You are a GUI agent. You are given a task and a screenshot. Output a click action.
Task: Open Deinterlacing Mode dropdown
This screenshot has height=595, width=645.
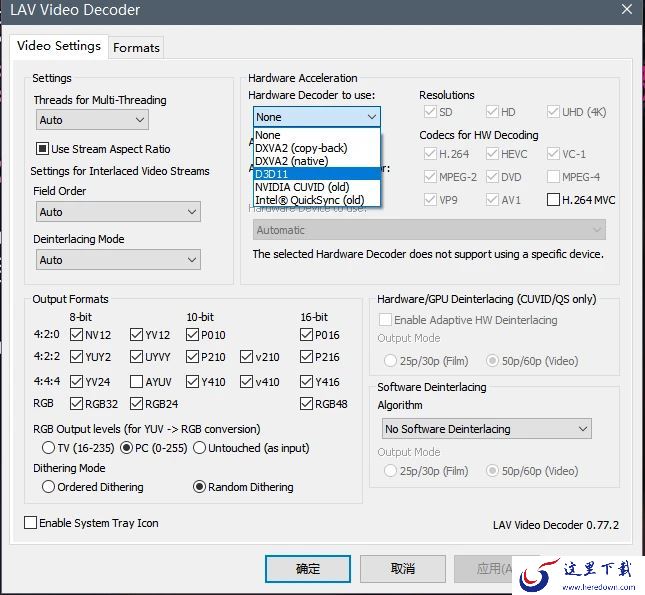[x=118, y=260]
